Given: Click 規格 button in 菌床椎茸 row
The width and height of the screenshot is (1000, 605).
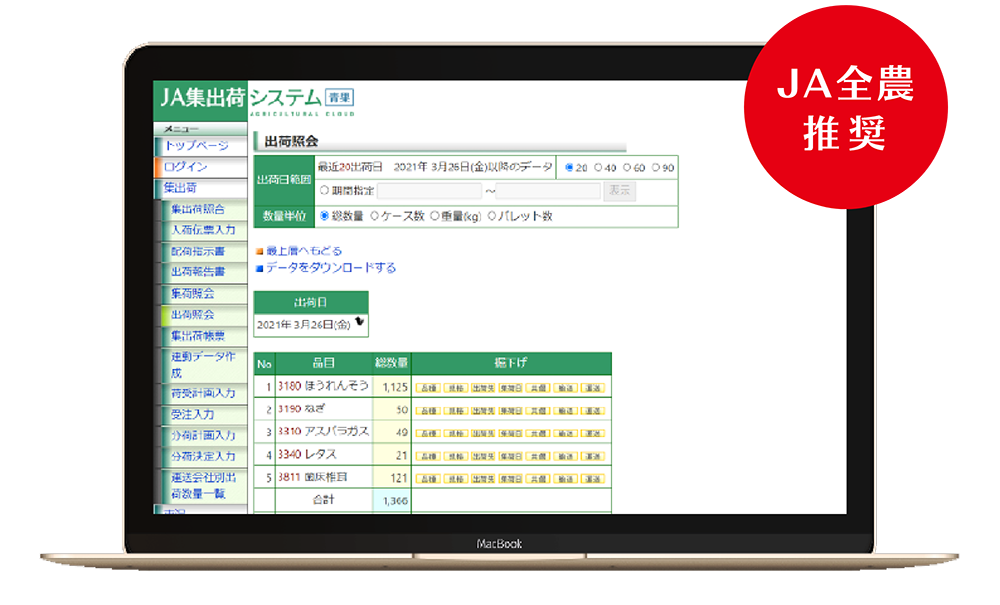Looking at the screenshot, I should pos(455,479).
